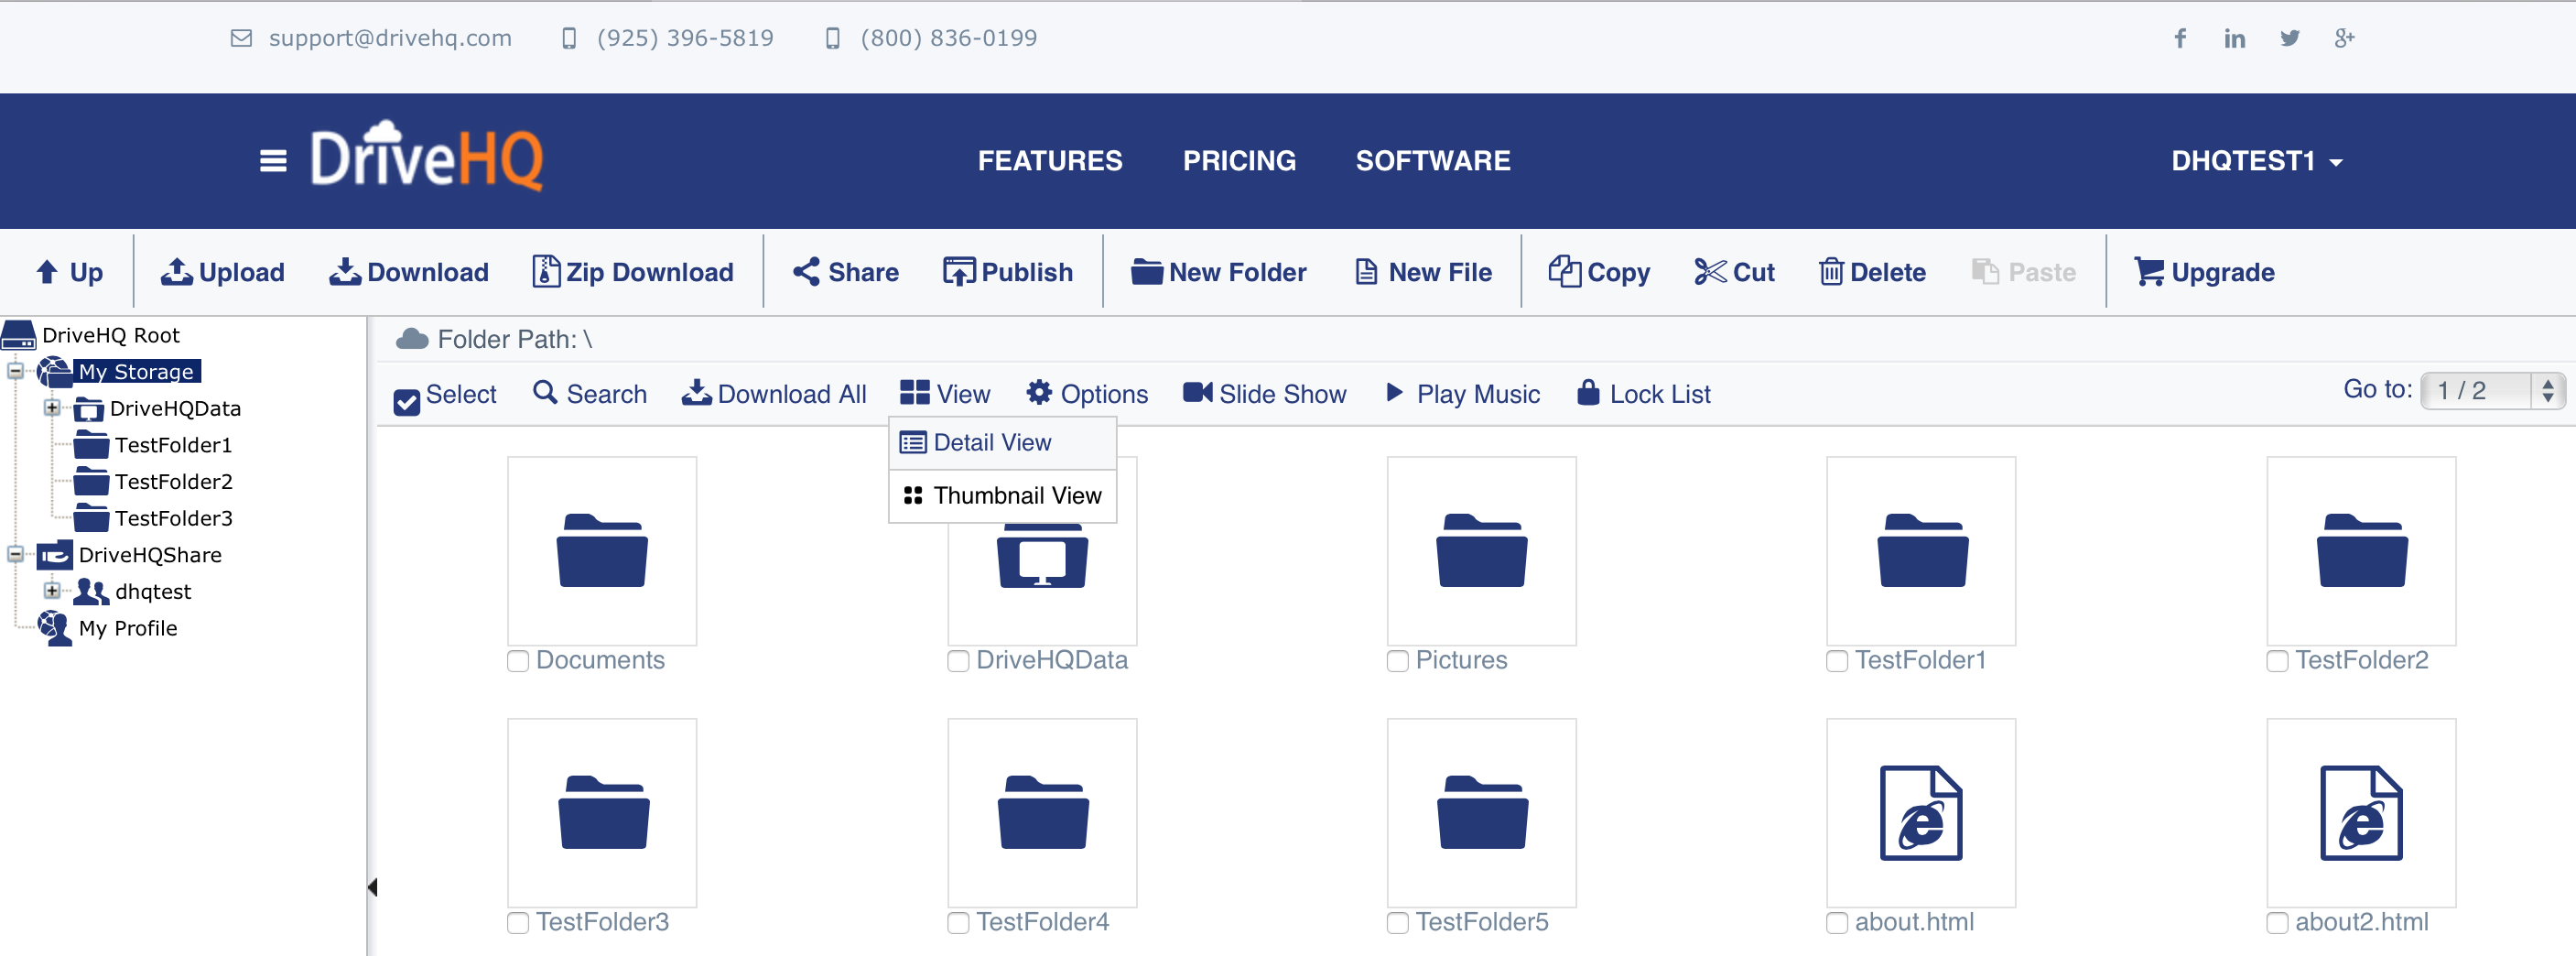Viewport: 2576px width, 956px height.
Task: Click the Publish icon
Action: tap(958, 272)
